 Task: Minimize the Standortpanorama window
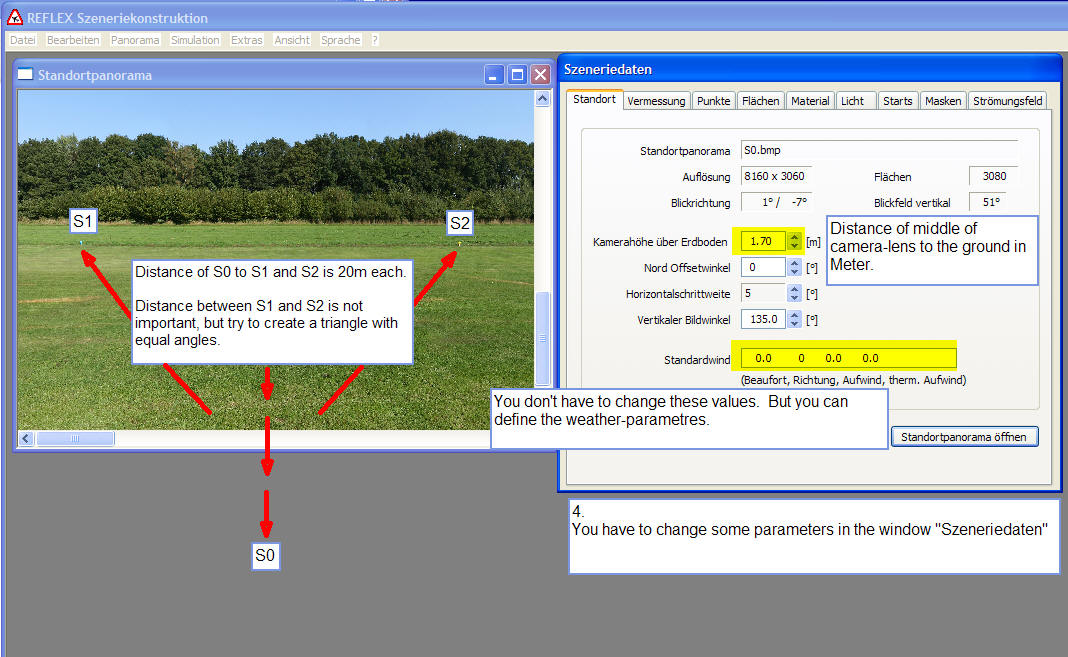point(494,74)
